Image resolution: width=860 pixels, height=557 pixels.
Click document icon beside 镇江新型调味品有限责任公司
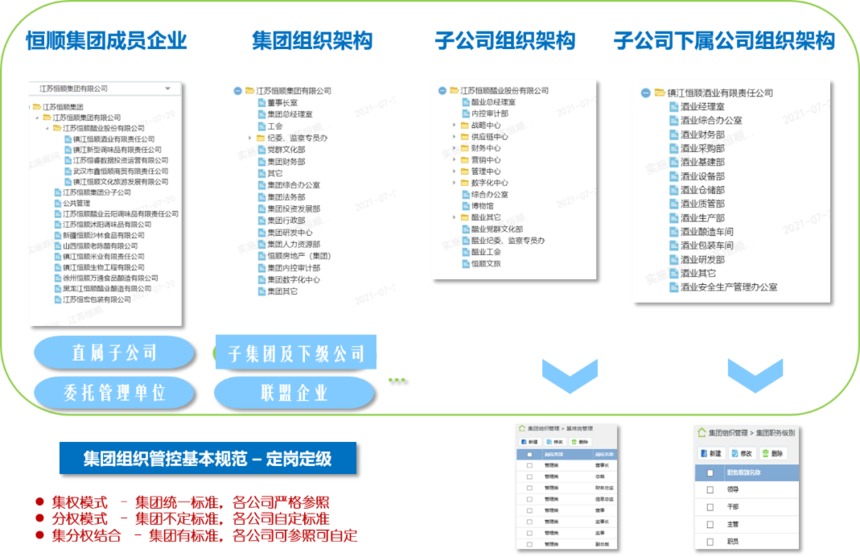click(68, 150)
